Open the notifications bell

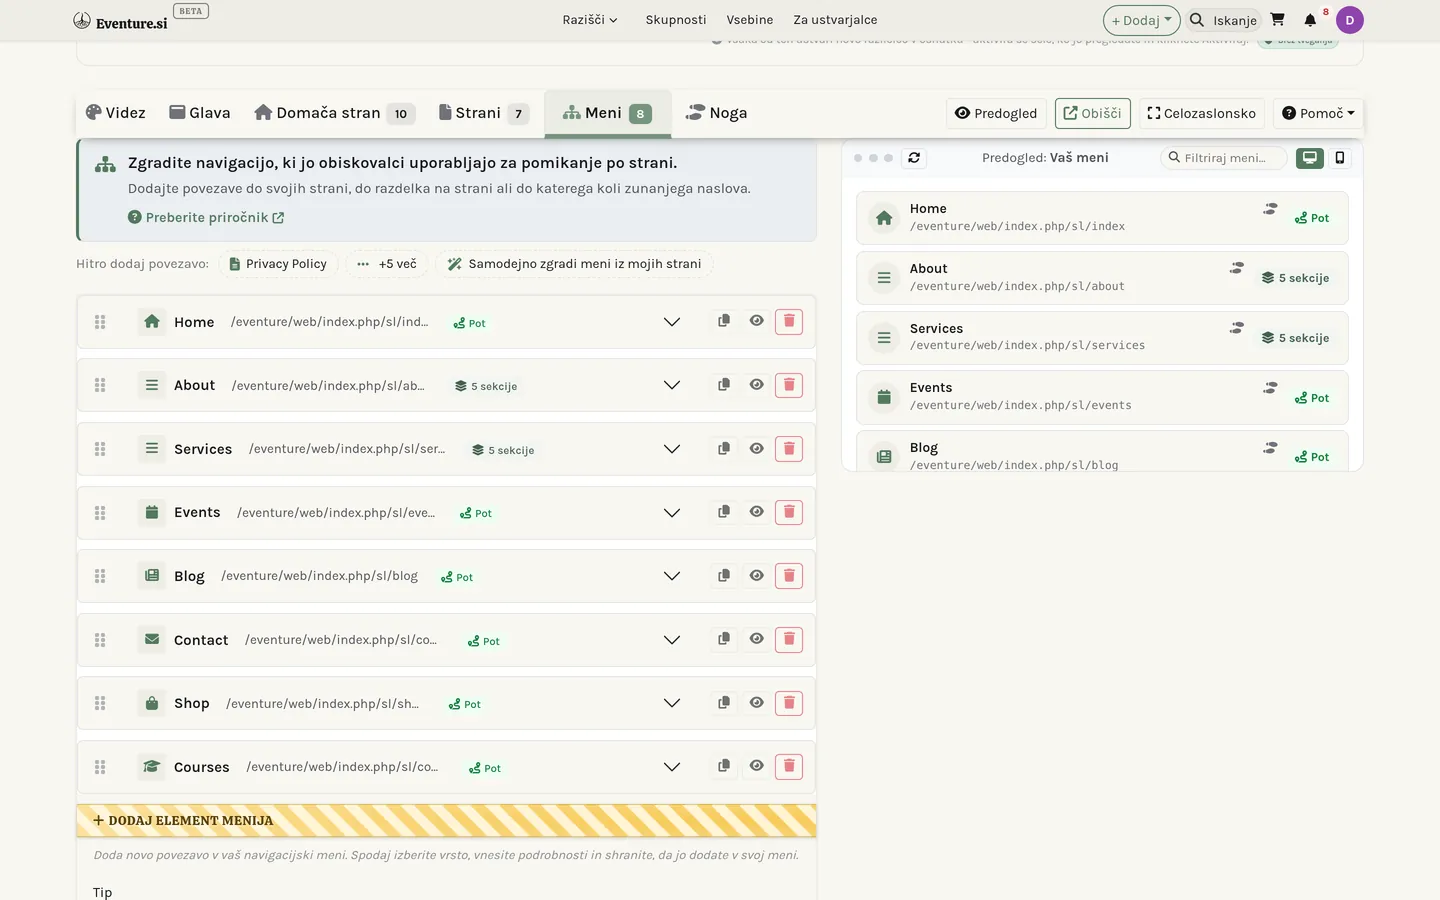coord(1310,20)
